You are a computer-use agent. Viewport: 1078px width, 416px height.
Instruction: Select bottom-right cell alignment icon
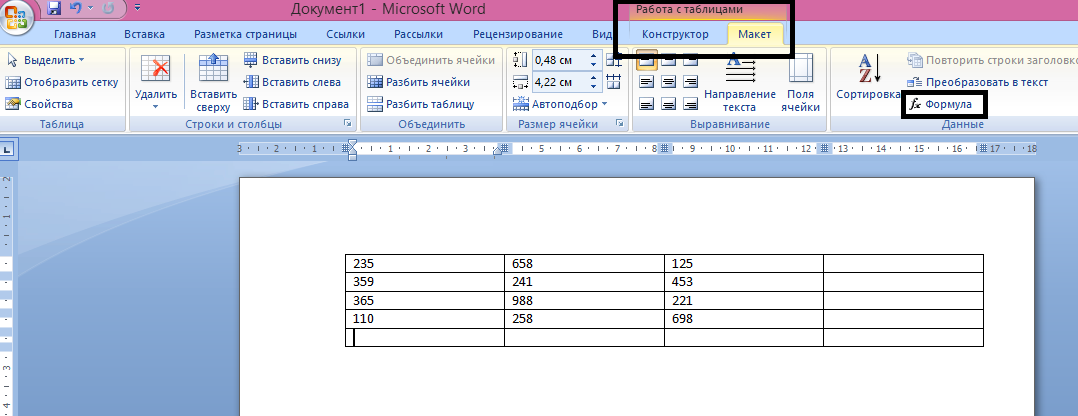[690, 104]
